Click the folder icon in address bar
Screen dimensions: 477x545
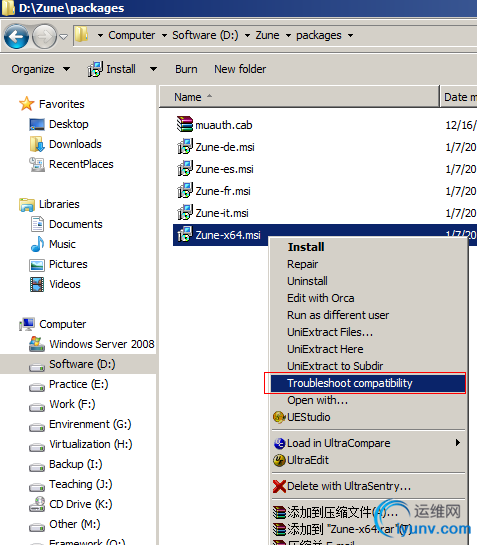click(x=82, y=35)
